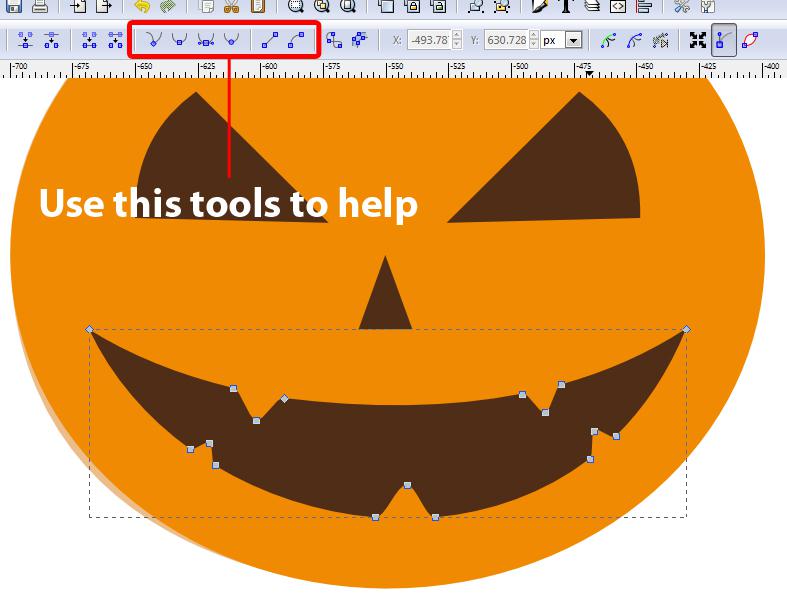Toggle show transformation handles
This screenshot has width=787, height=597.
click(x=698, y=41)
